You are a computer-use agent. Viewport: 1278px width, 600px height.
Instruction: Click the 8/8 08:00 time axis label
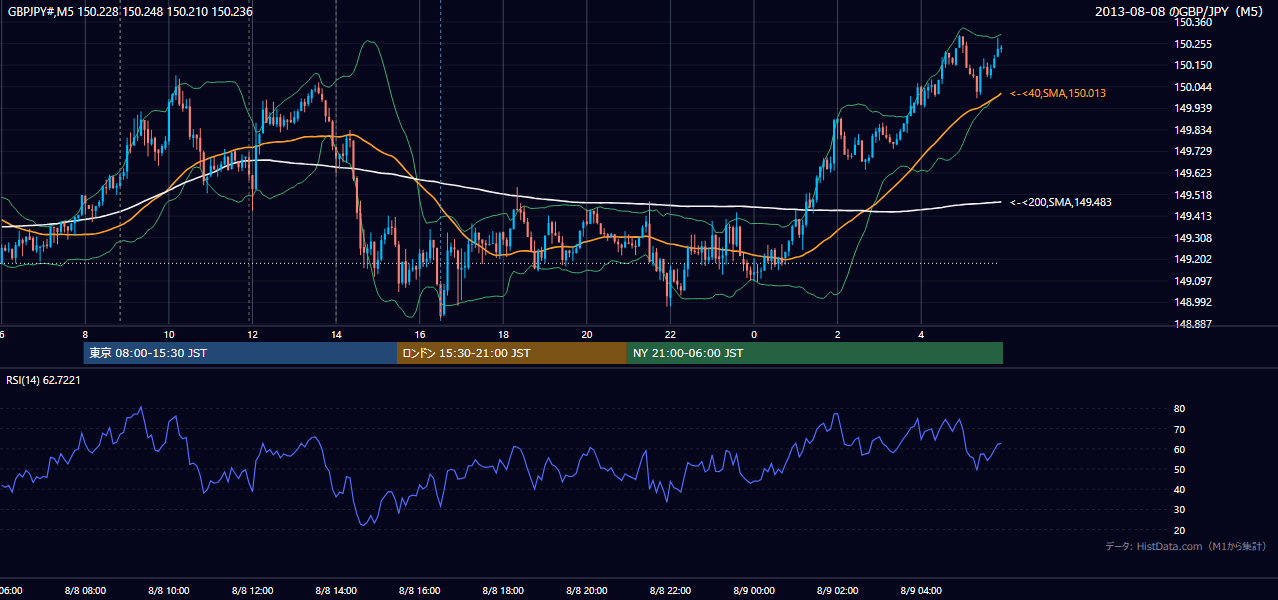point(85,590)
